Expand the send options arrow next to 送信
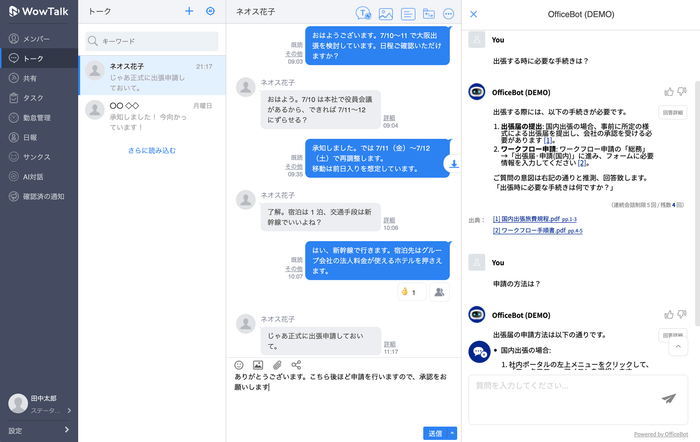The width and height of the screenshot is (700, 442). coord(452,433)
